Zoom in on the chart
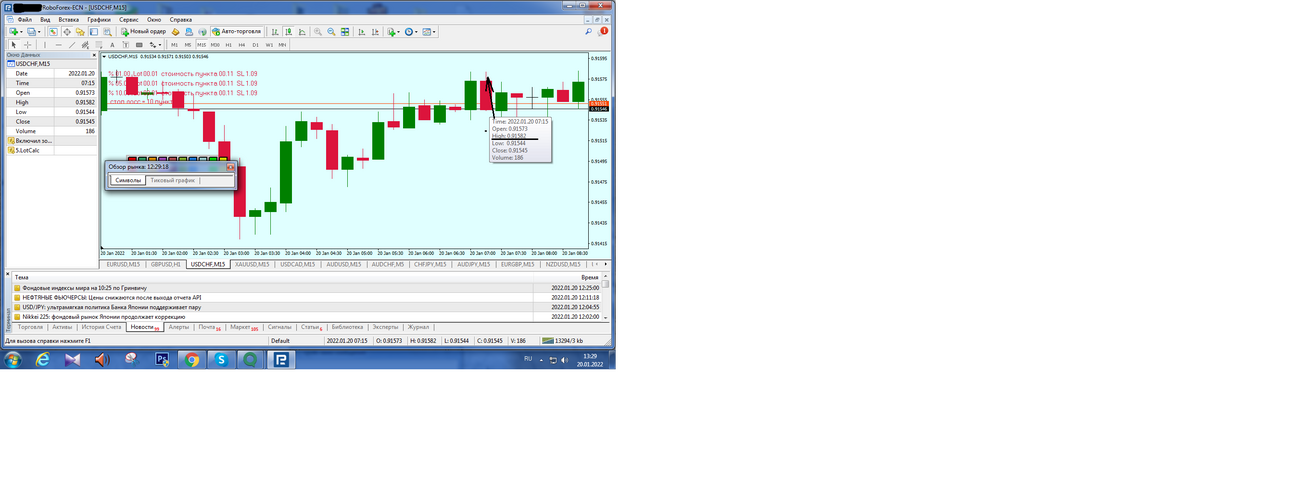Viewport: 1290px width, 502px height. 318,31
